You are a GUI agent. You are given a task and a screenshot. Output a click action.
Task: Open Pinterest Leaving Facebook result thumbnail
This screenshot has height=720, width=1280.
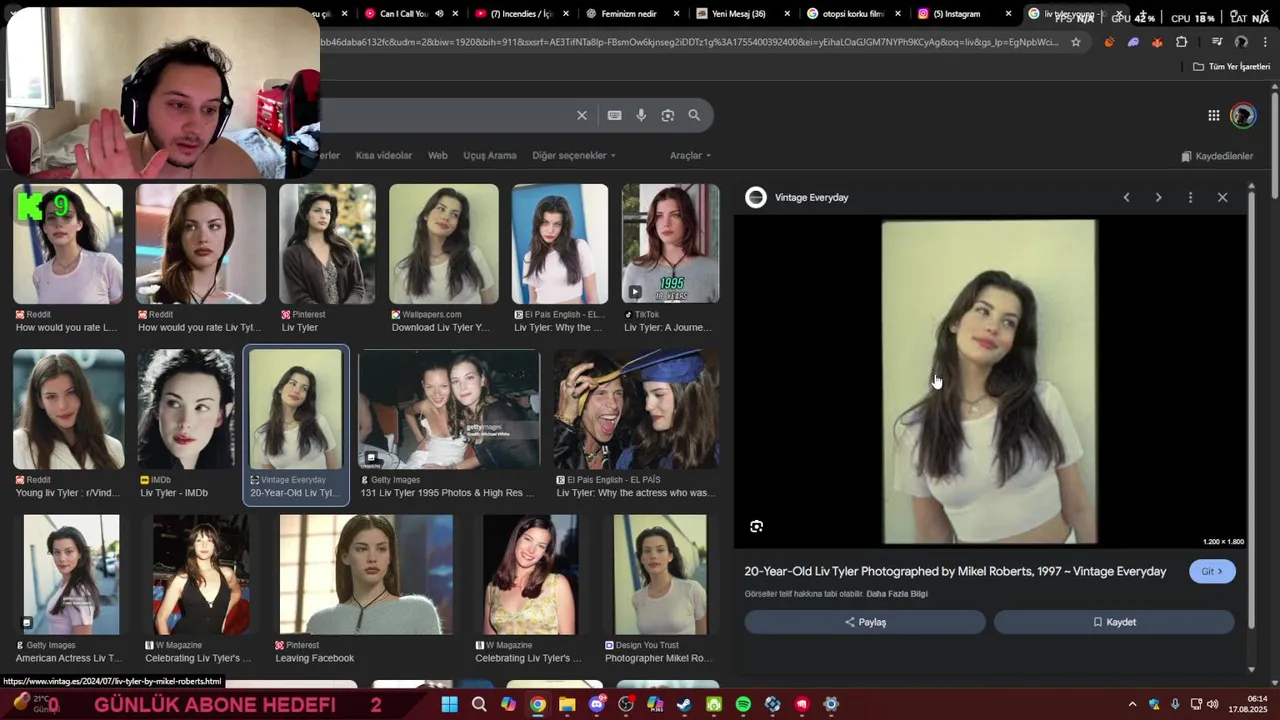point(366,575)
